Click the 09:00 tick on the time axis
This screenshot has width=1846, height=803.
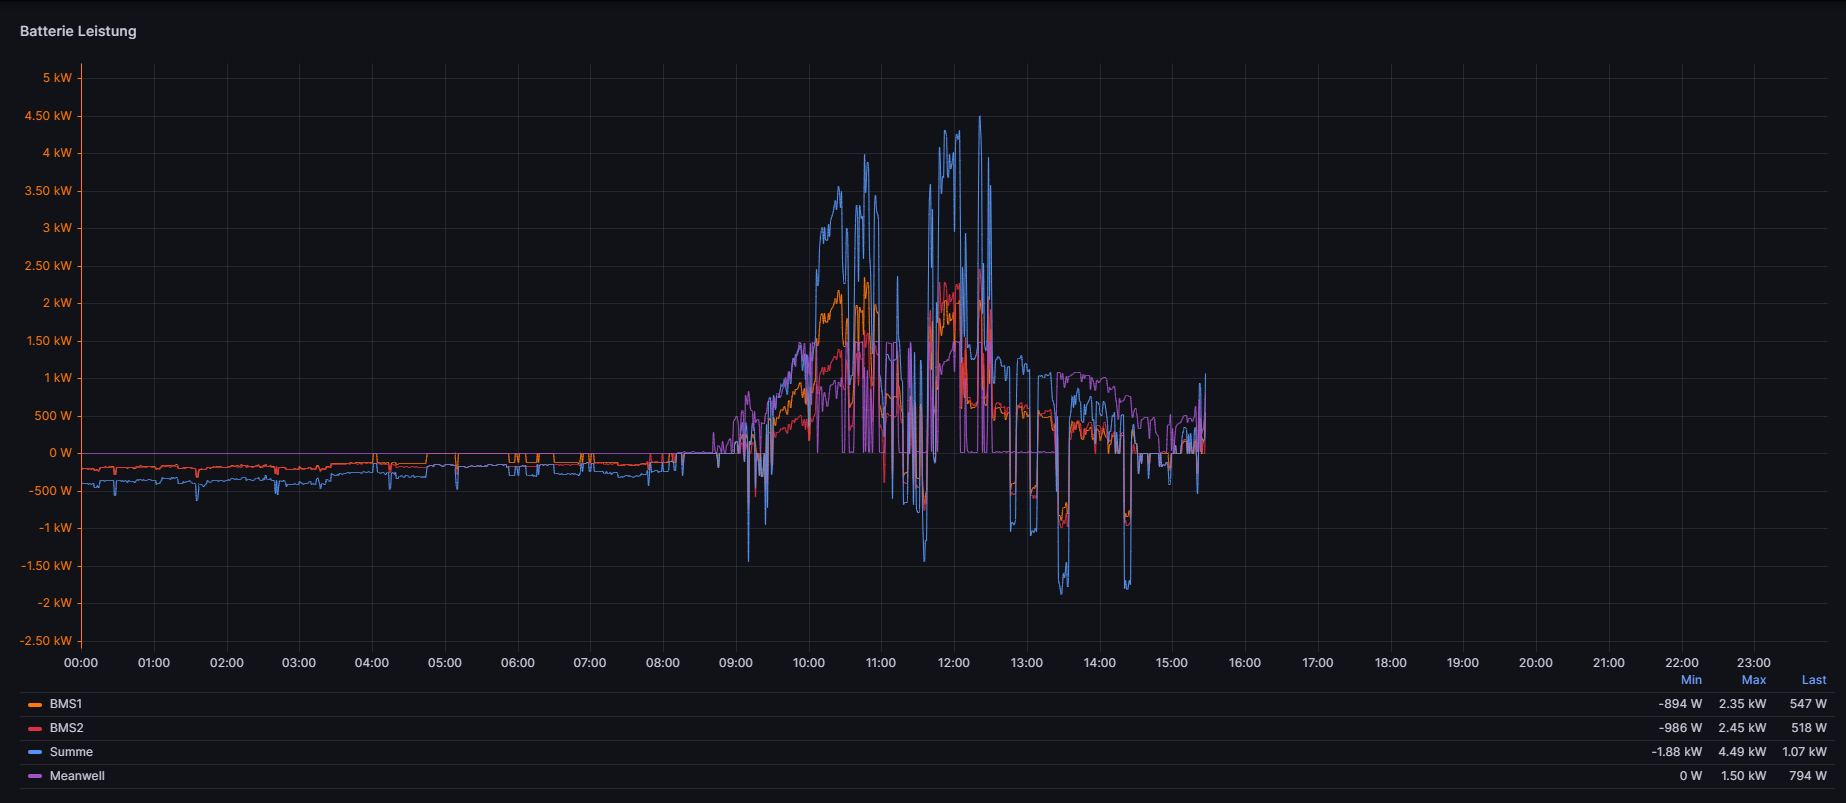[x=736, y=663]
